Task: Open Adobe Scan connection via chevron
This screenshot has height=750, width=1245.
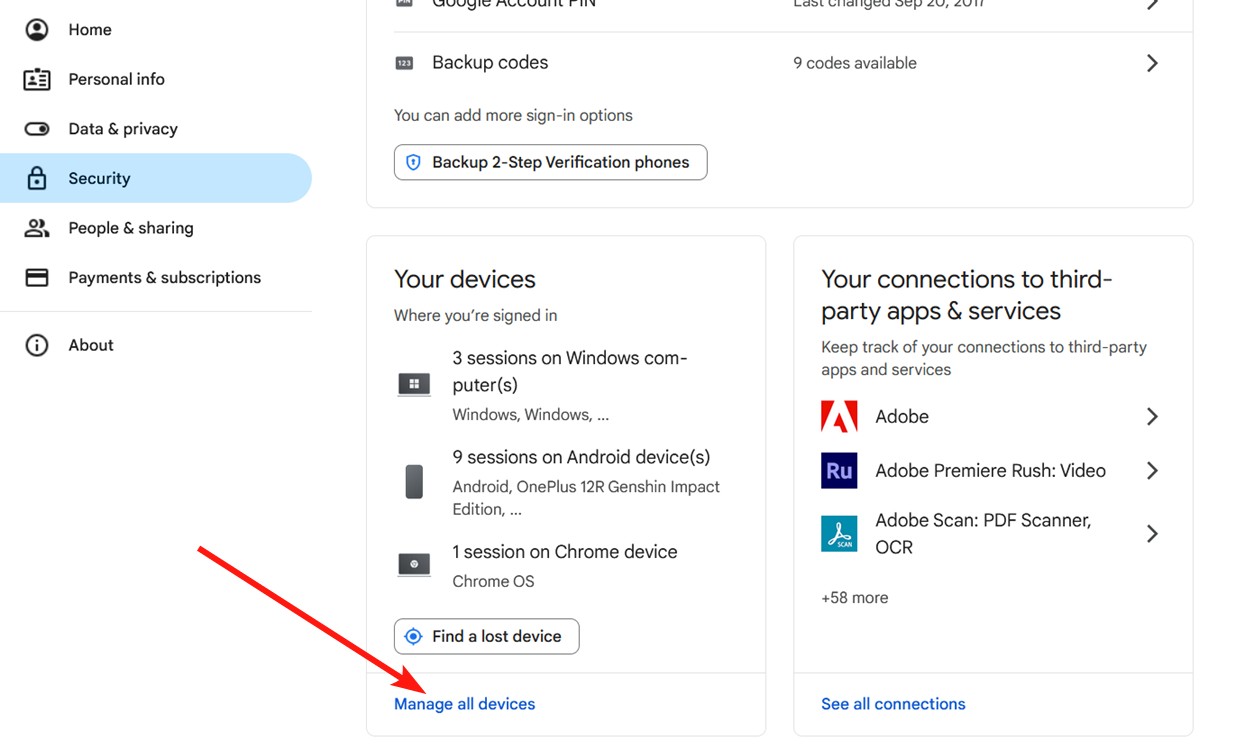Action: point(1151,533)
